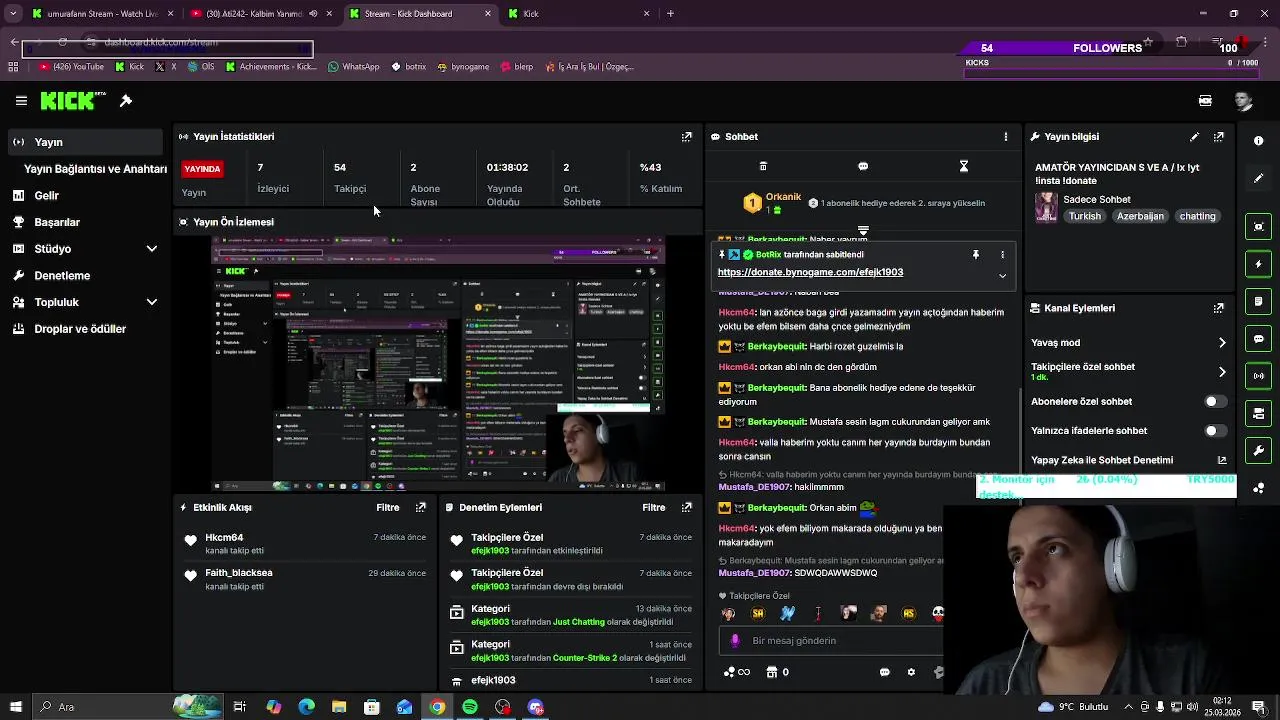
Task: Unpin the BotRix pinned message
Action: click(x=976, y=255)
